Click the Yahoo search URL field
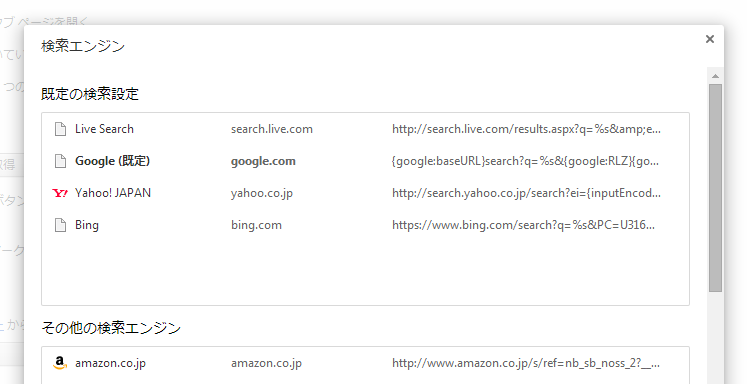The height and width of the screenshot is (384, 747). coord(526,193)
